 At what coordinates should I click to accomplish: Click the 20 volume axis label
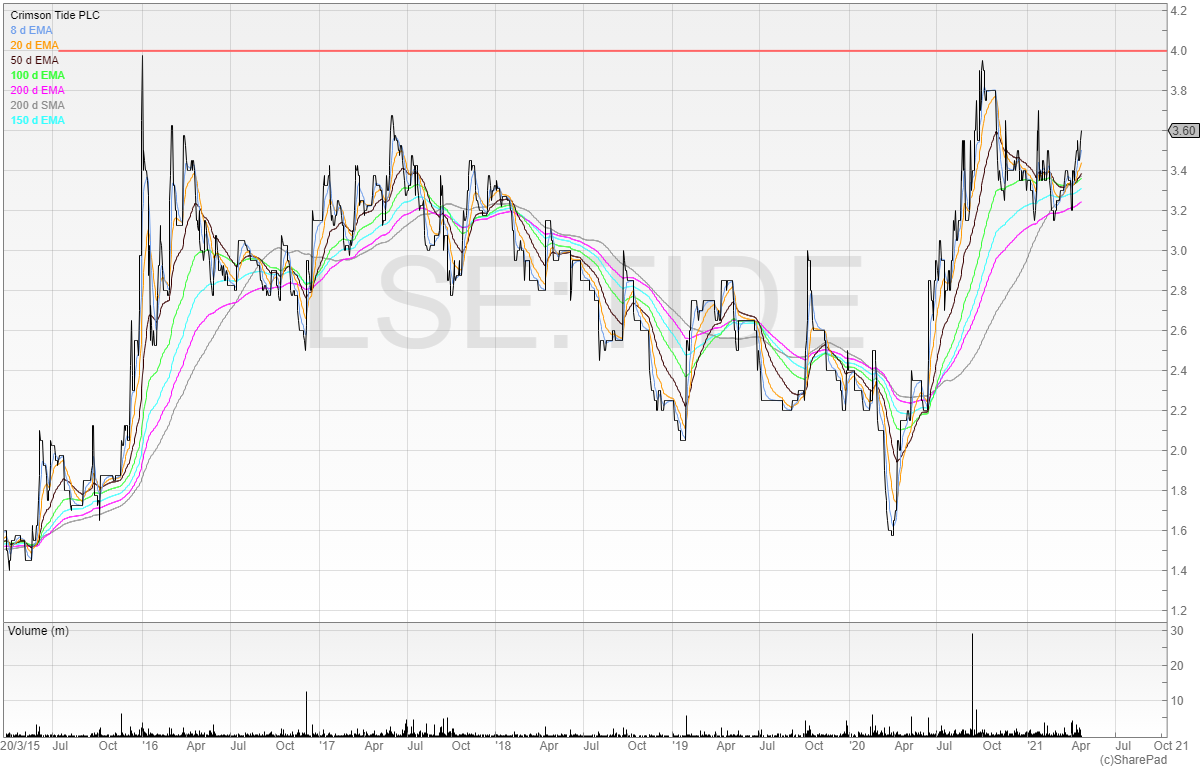(x=1176, y=666)
